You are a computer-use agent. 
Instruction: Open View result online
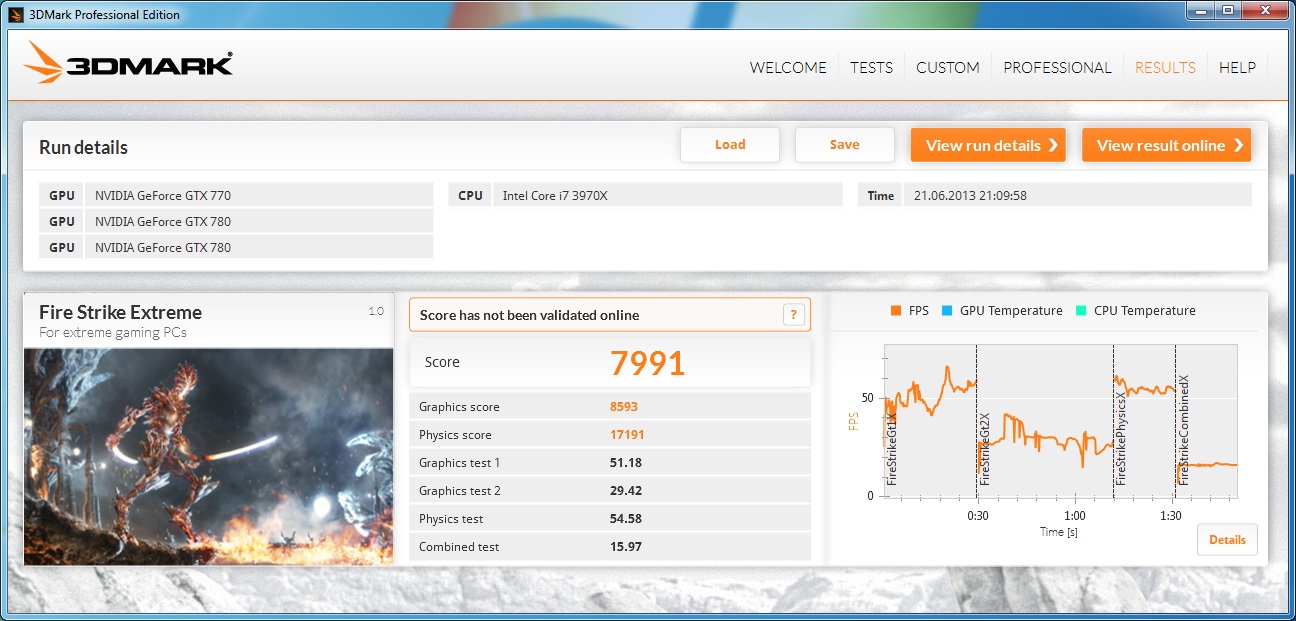[1167, 145]
